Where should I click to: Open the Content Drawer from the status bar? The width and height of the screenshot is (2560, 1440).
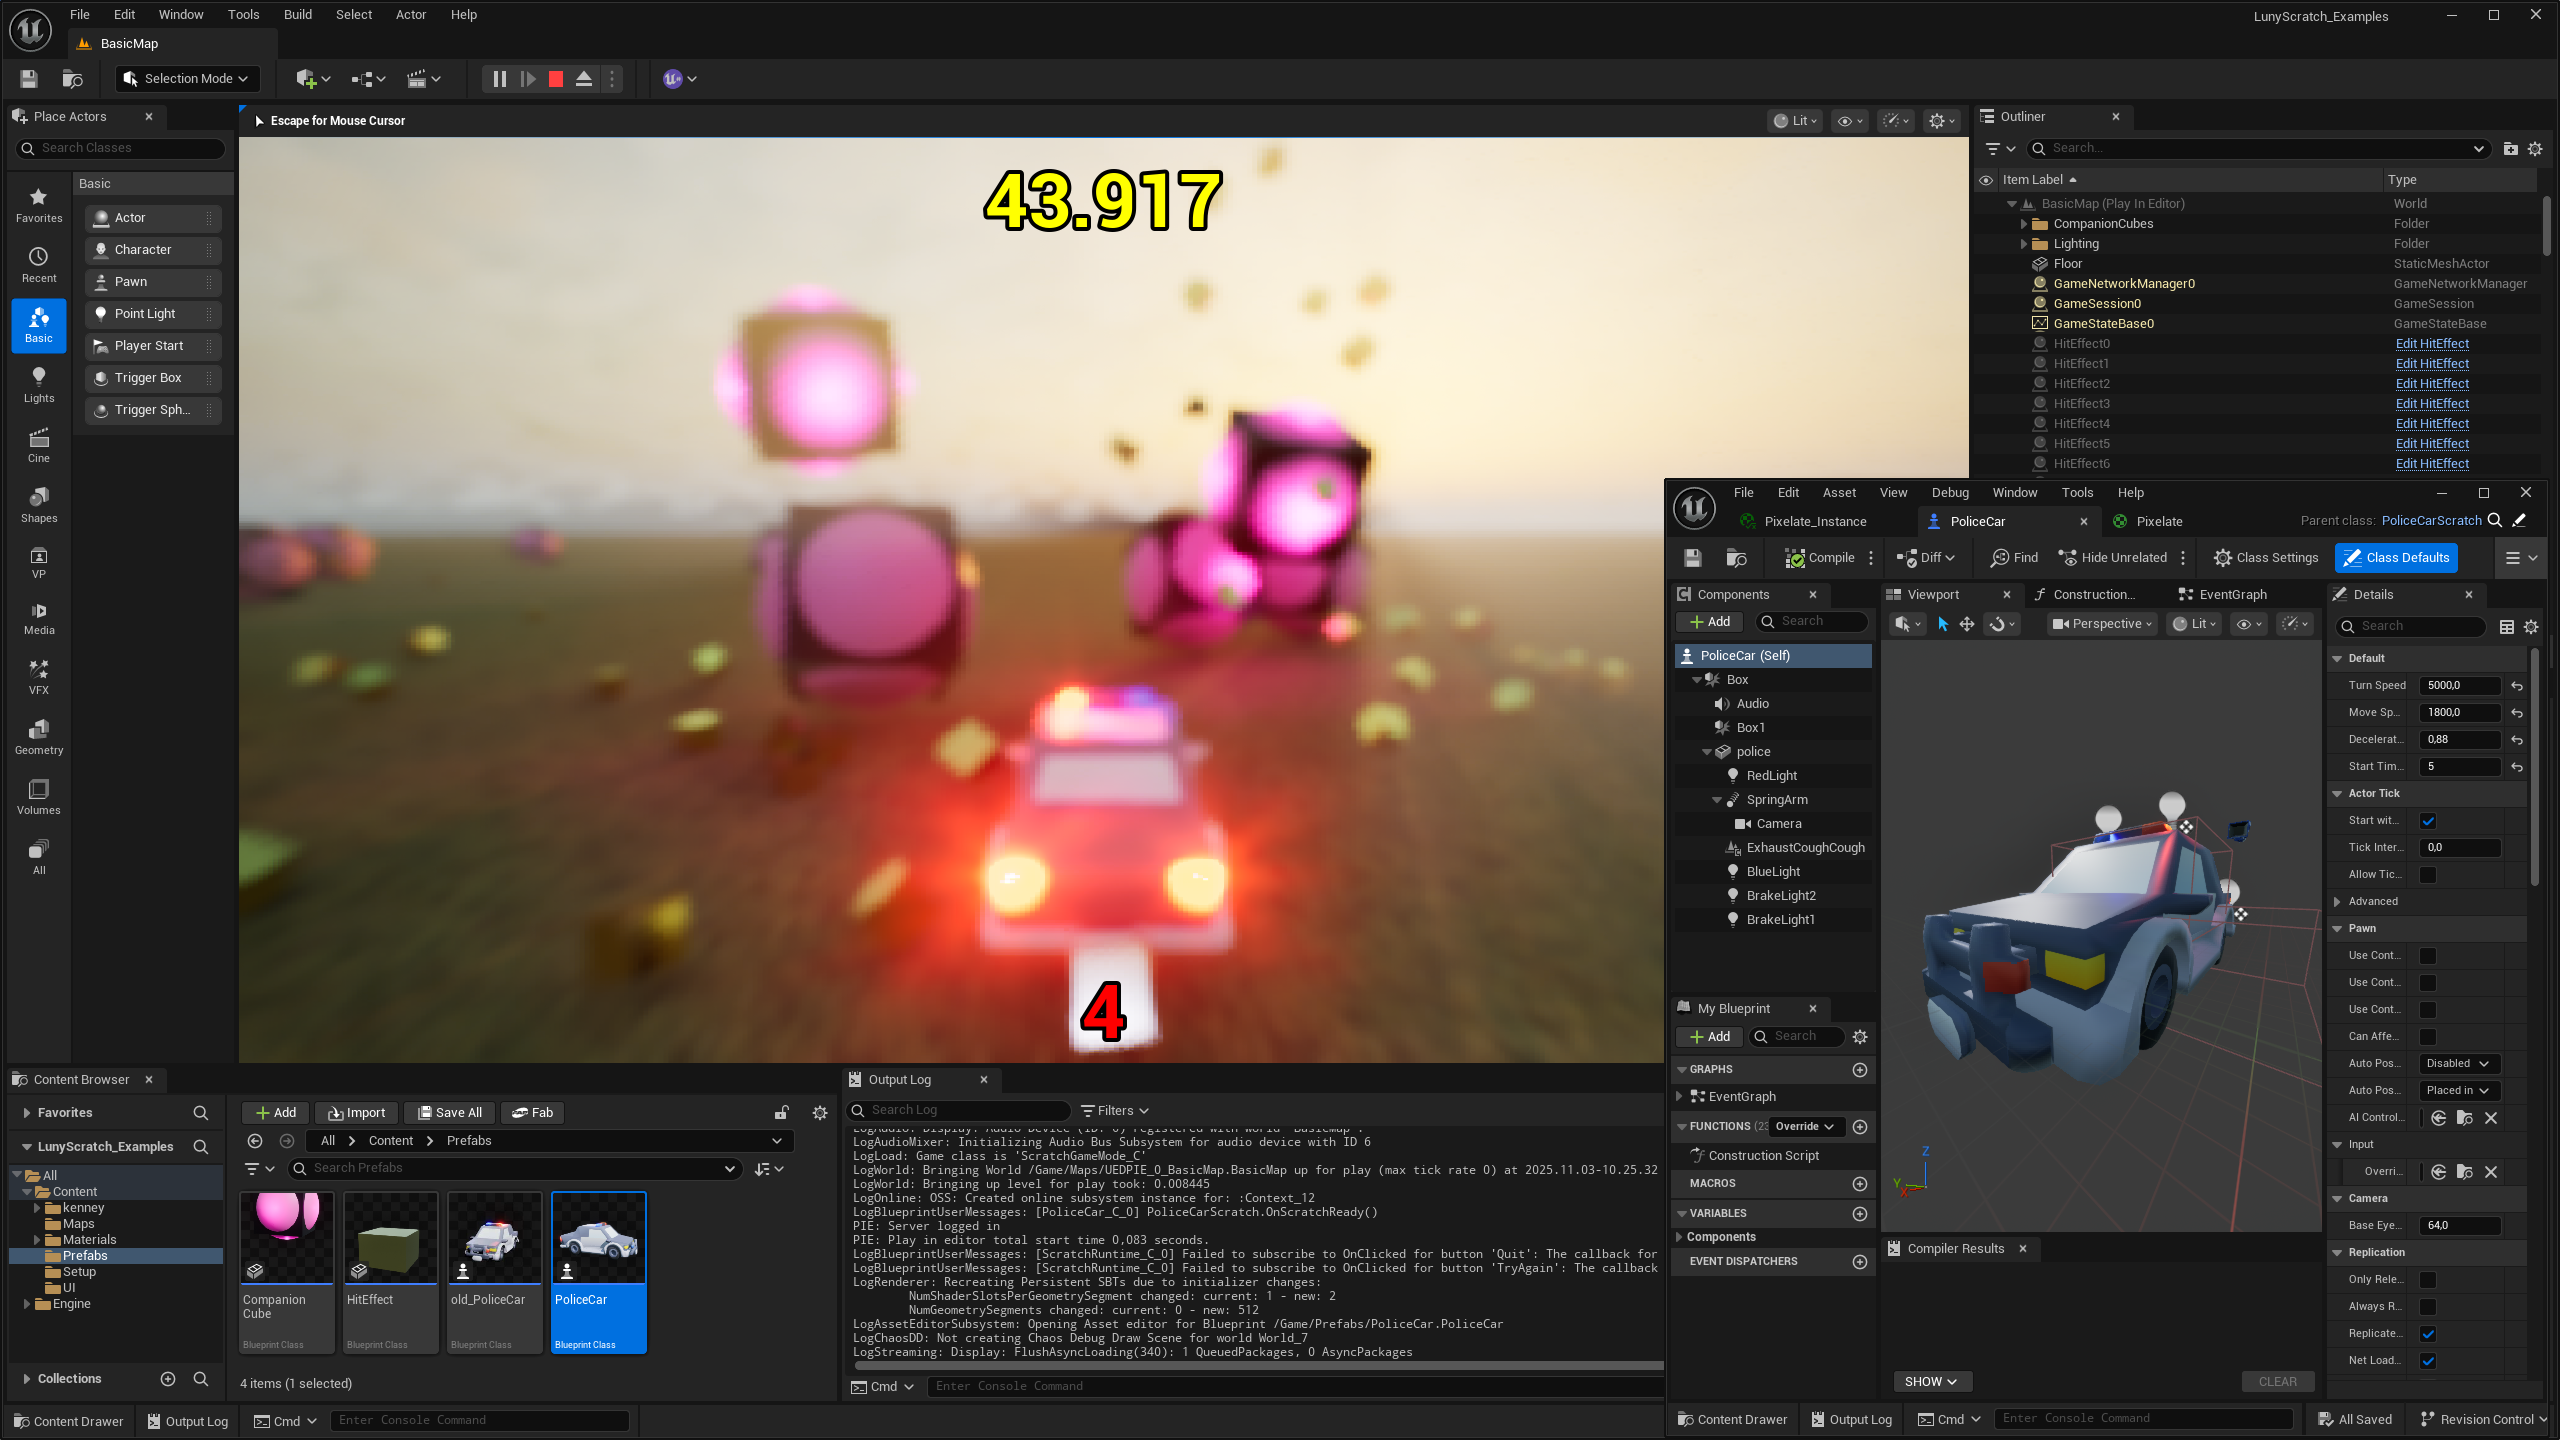click(68, 1420)
